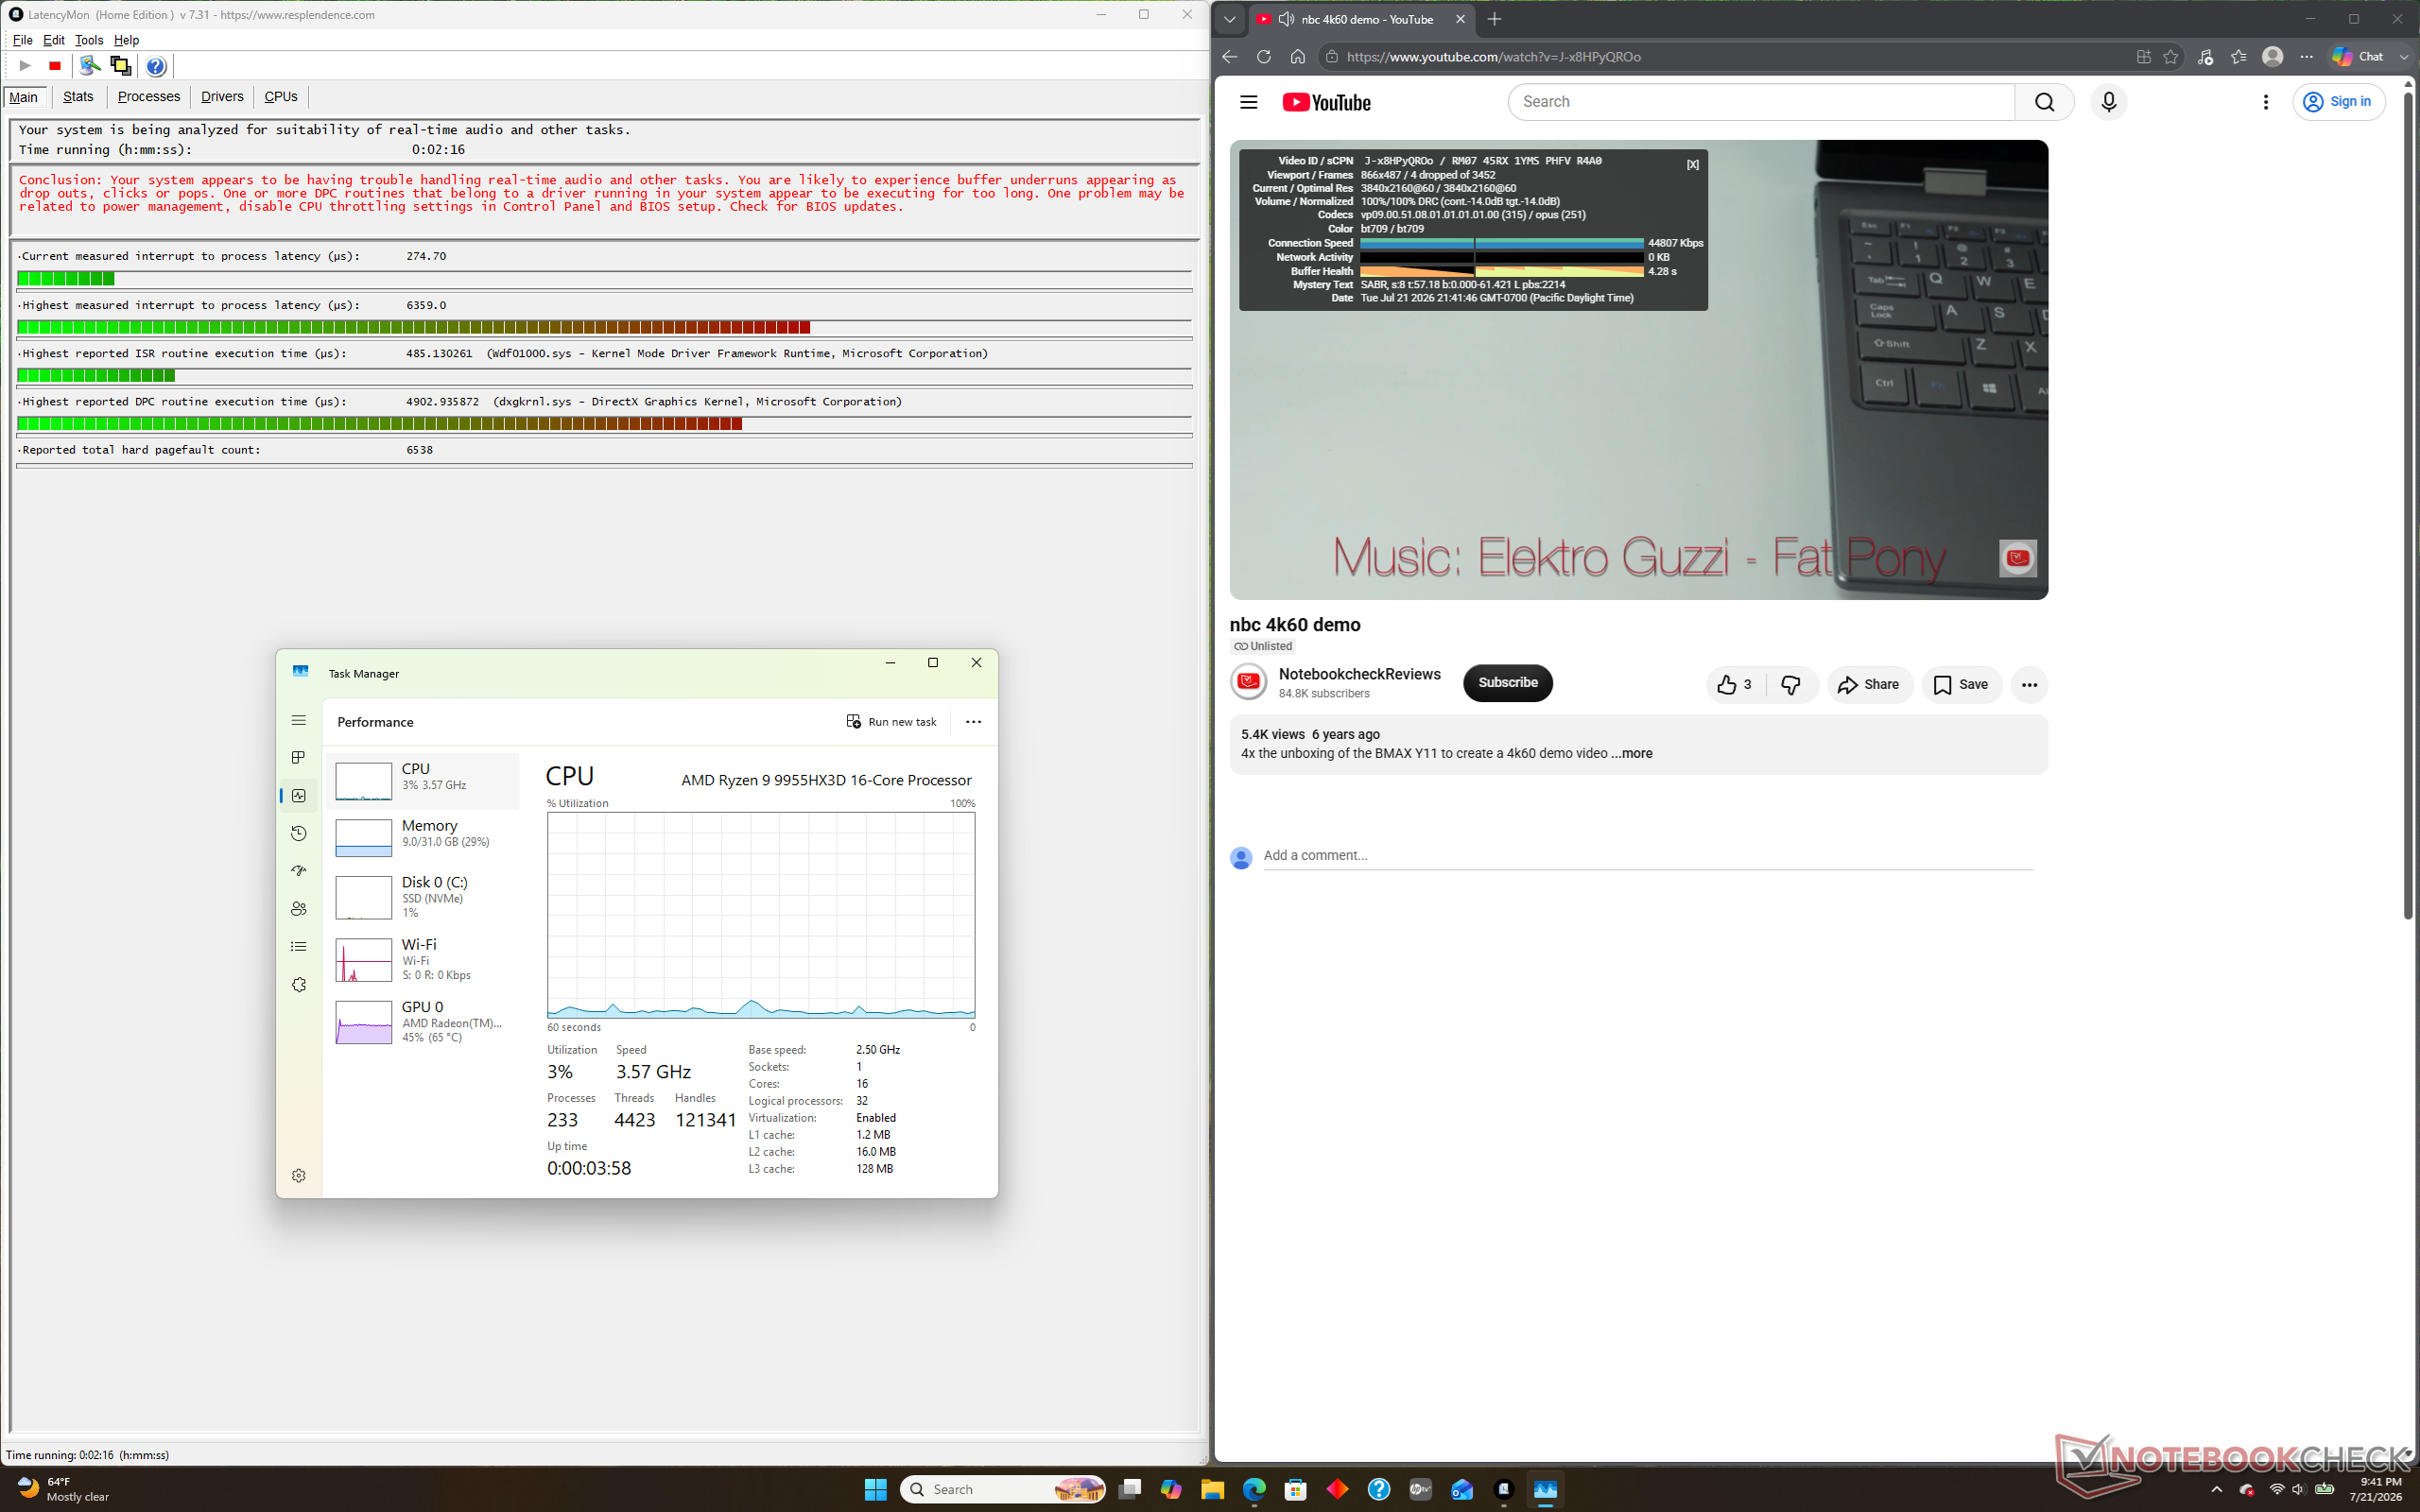
Task: Open Task Manager's Users icon
Action: coord(299,909)
